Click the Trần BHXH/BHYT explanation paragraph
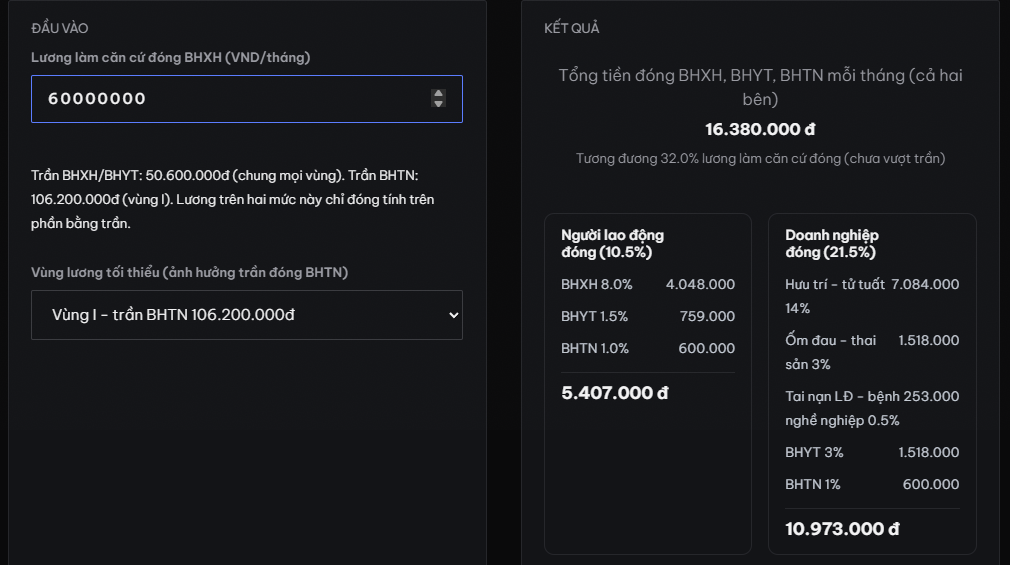Image resolution: width=1010 pixels, height=565 pixels. click(233, 199)
